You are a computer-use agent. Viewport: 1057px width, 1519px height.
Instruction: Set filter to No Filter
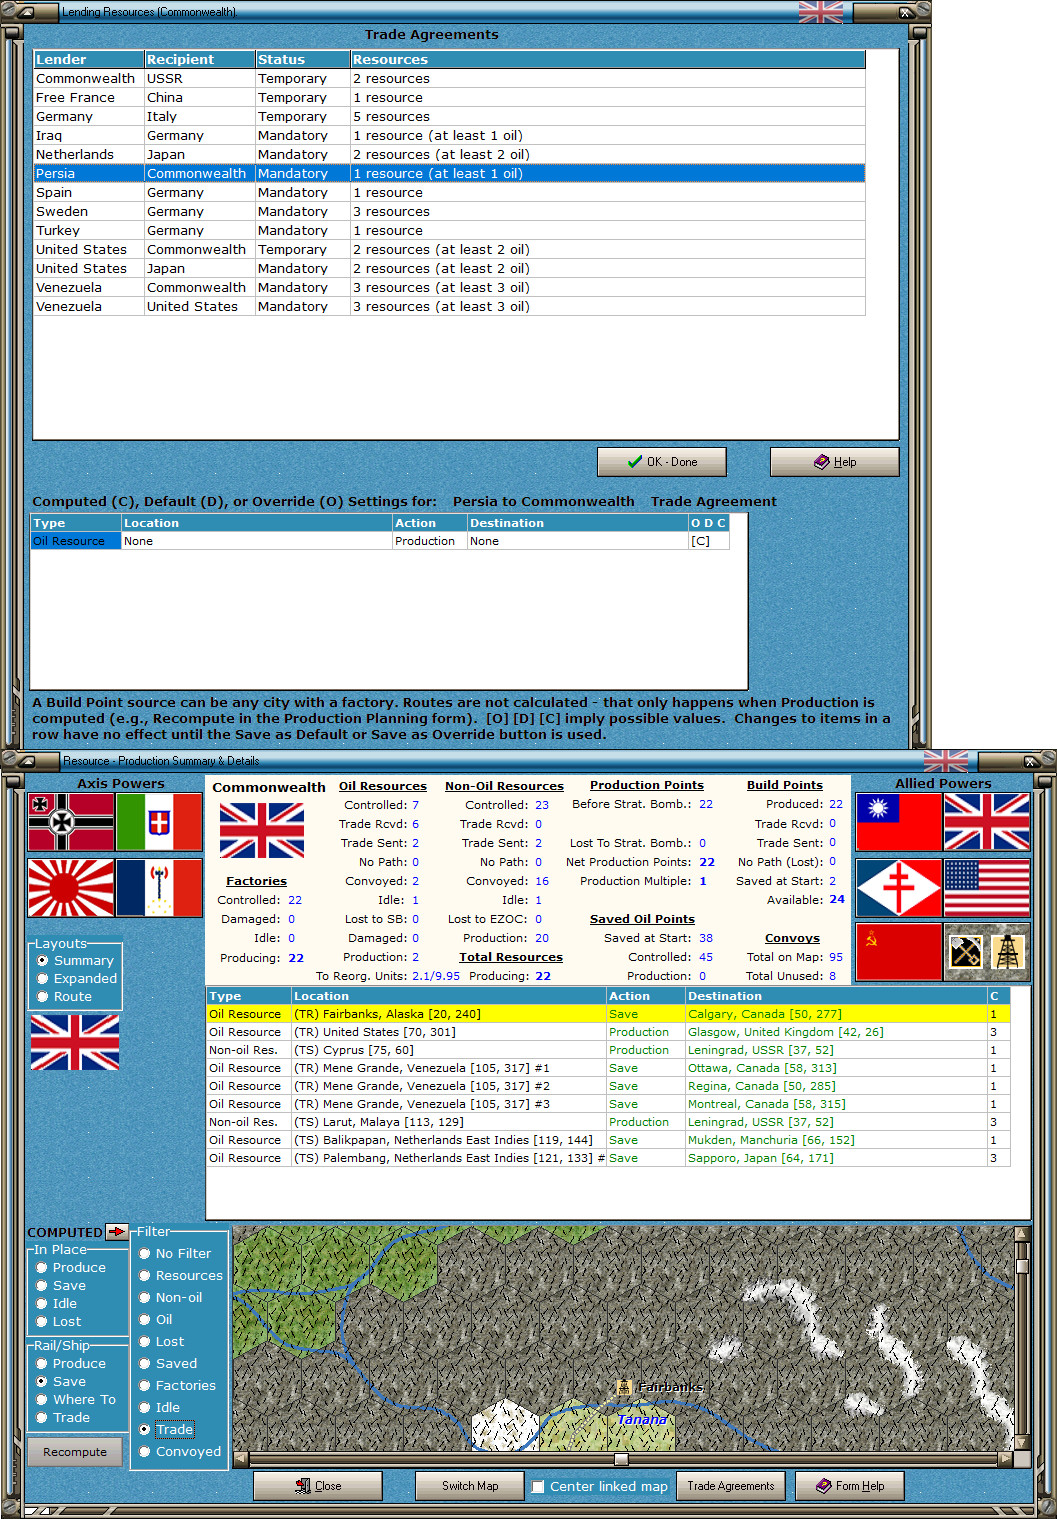(175, 1253)
